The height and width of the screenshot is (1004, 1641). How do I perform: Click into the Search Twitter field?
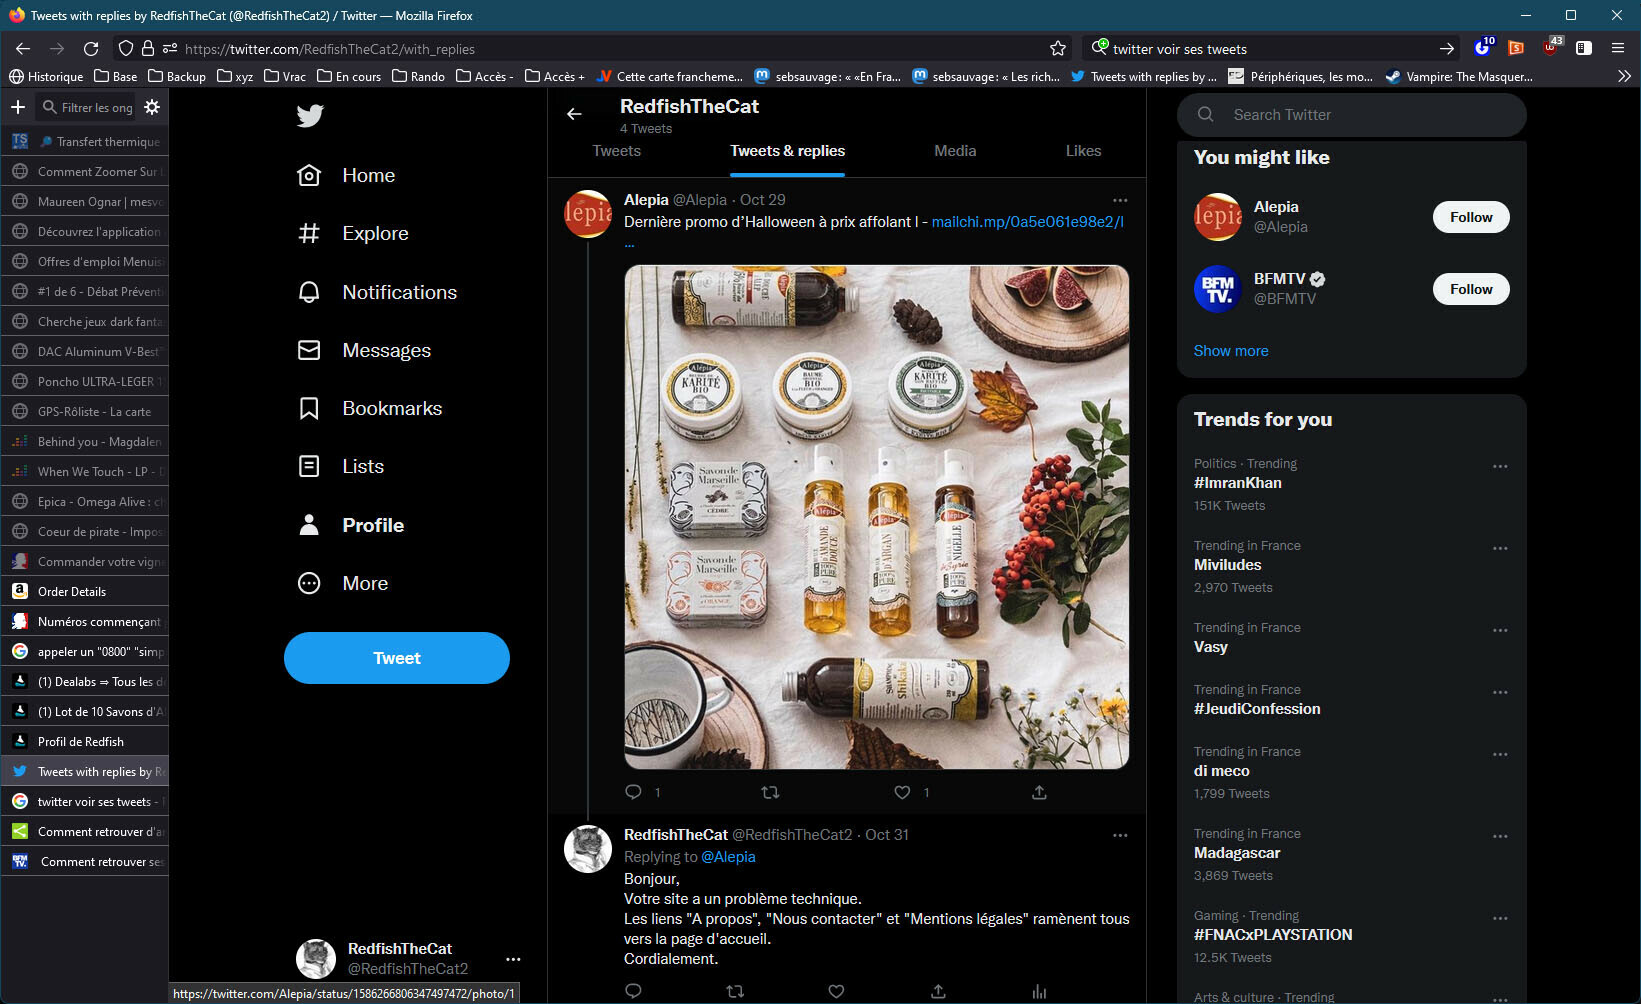tap(1352, 115)
